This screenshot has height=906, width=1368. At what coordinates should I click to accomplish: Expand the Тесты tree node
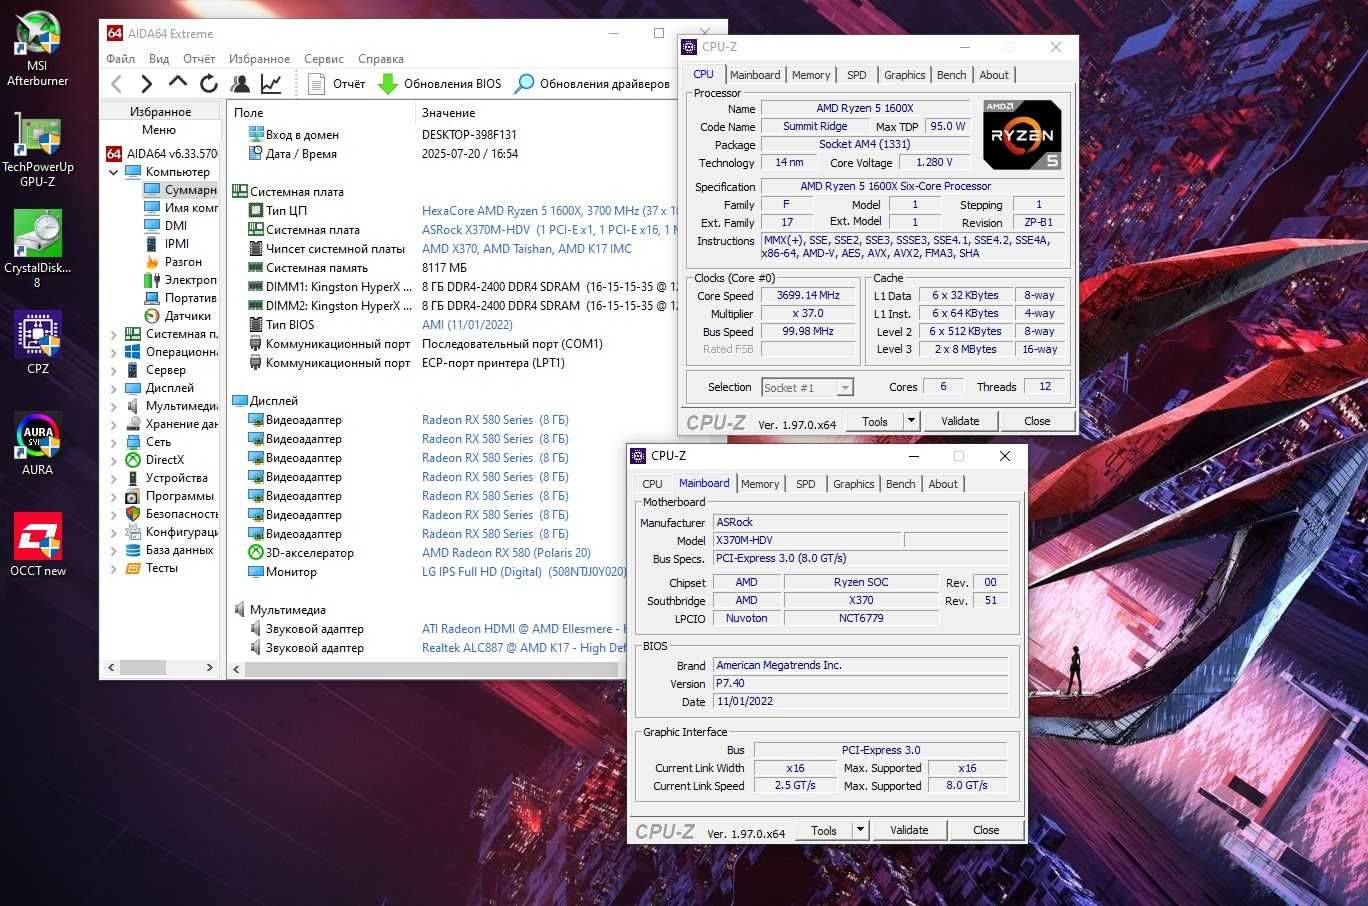click(113, 568)
